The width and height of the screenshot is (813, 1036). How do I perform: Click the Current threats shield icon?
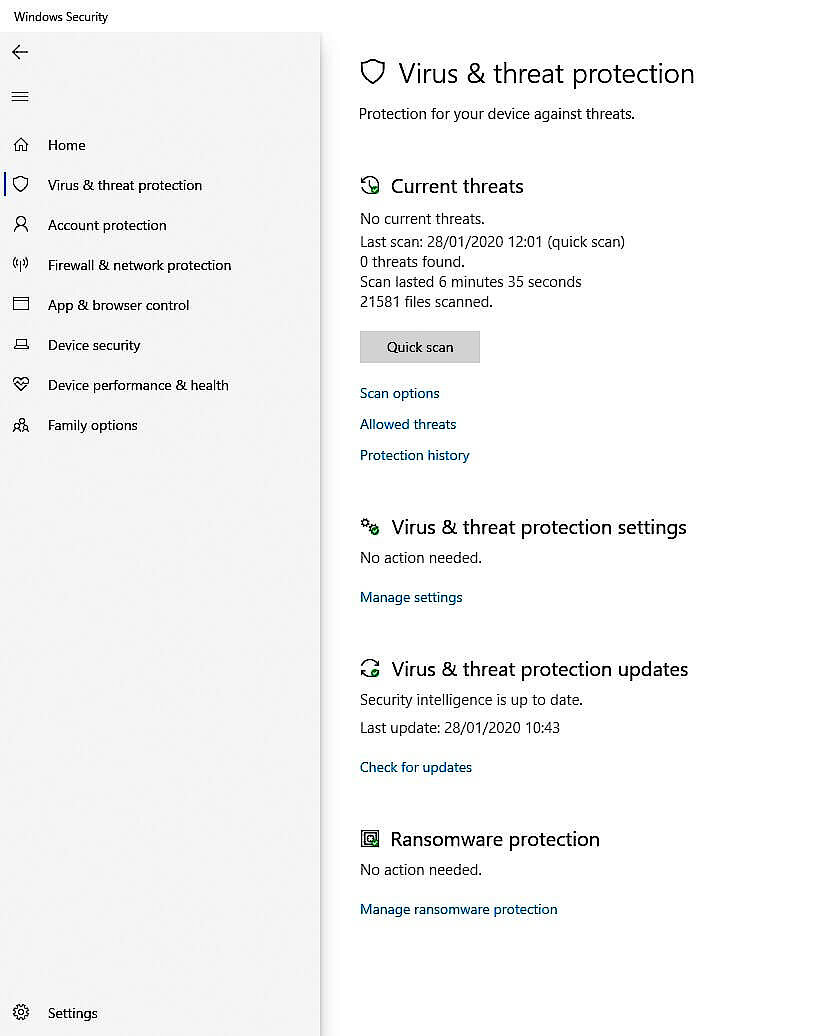tap(370, 185)
